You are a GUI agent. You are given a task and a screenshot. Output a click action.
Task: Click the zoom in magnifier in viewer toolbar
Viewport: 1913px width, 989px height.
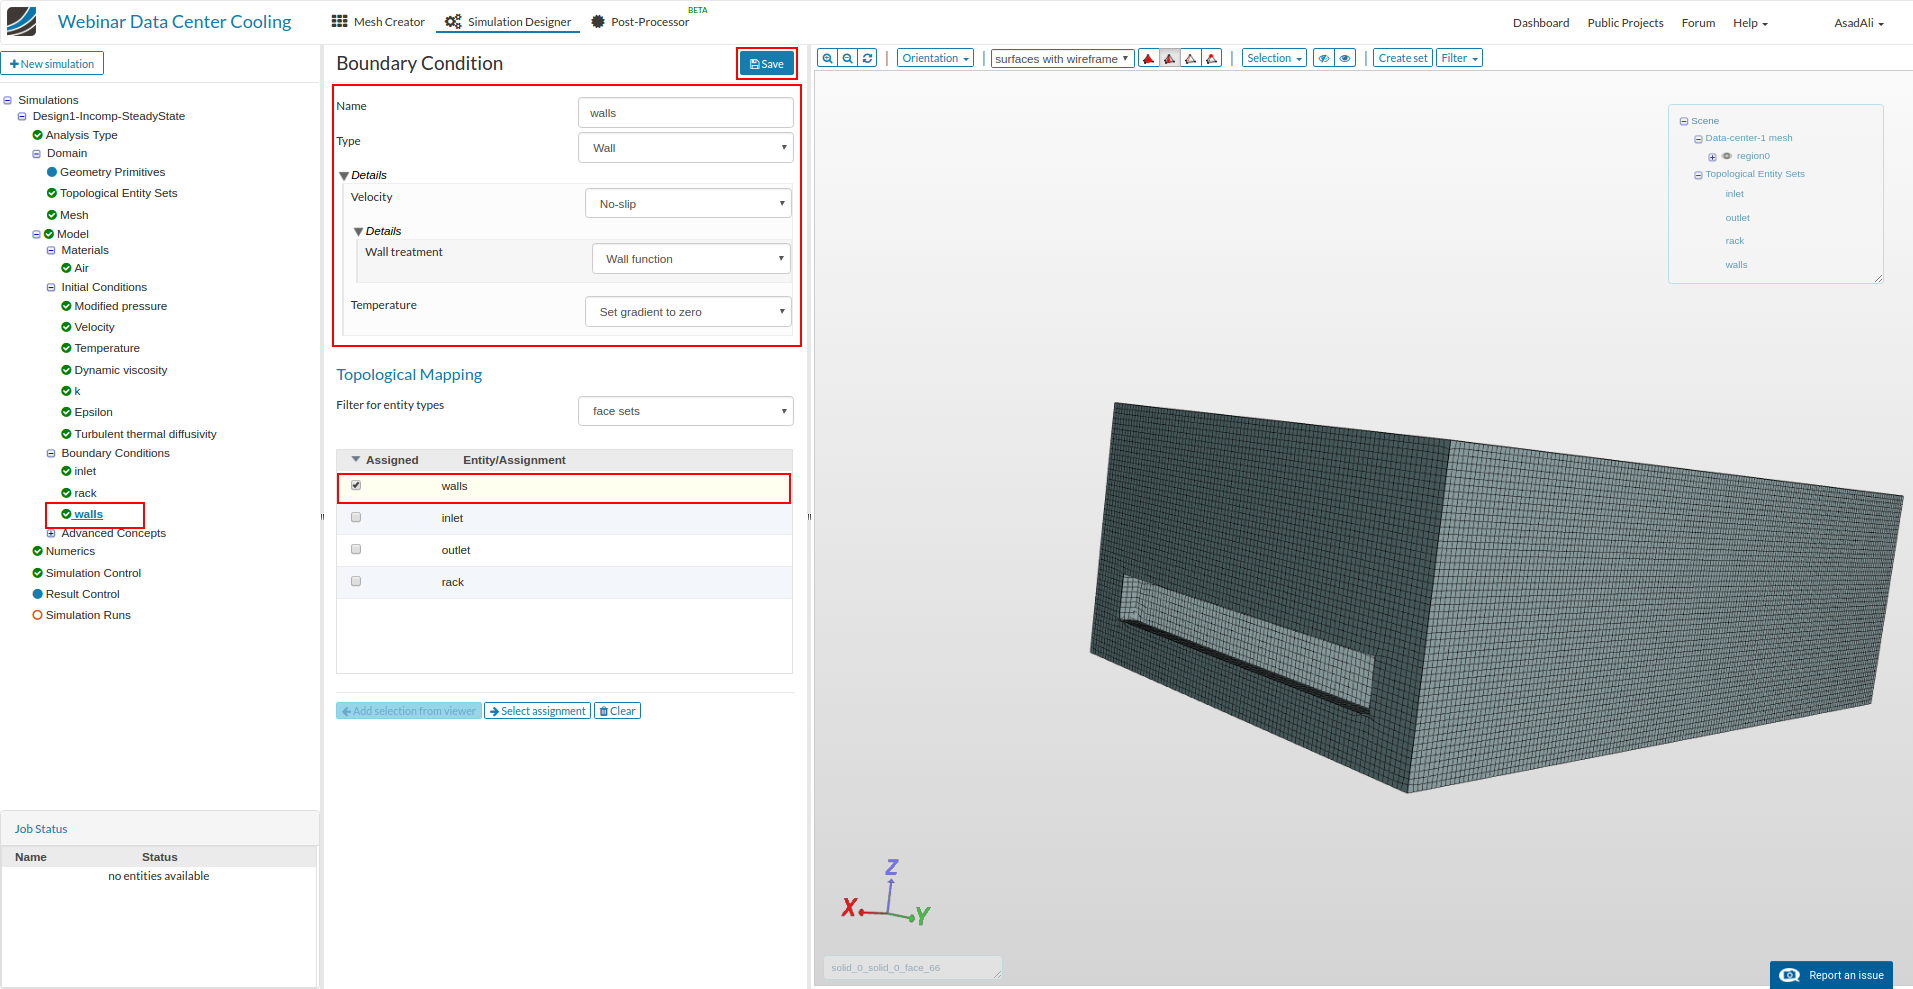[827, 58]
